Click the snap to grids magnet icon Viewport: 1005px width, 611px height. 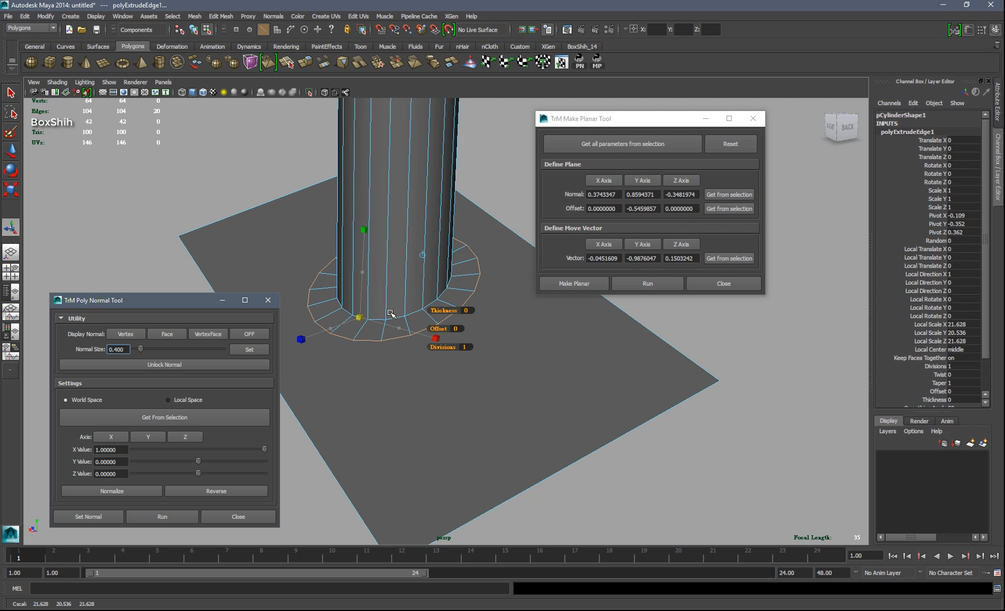click(x=381, y=29)
